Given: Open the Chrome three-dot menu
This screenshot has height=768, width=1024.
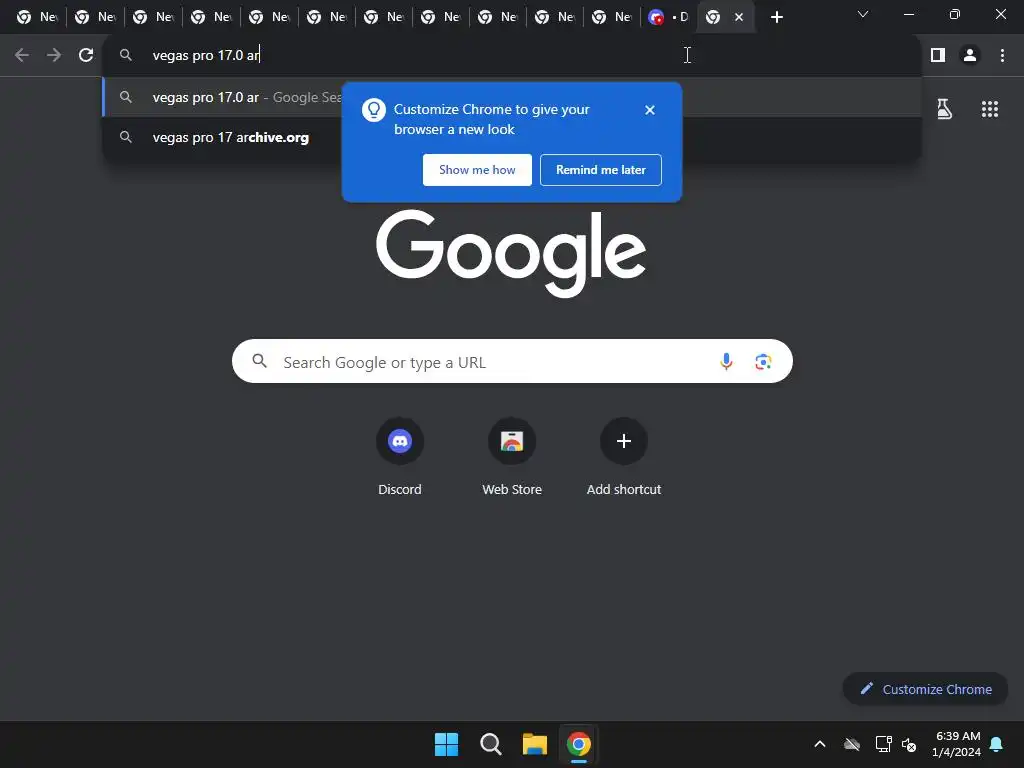Looking at the screenshot, I should tap(1002, 56).
